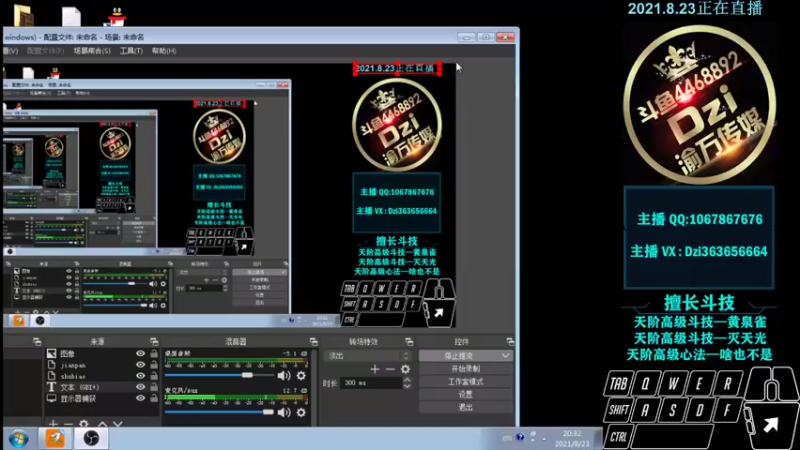The height and width of the screenshot is (450, 800).
Task: Open the QQ penguin desktop icon
Action: tap(117, 16)
